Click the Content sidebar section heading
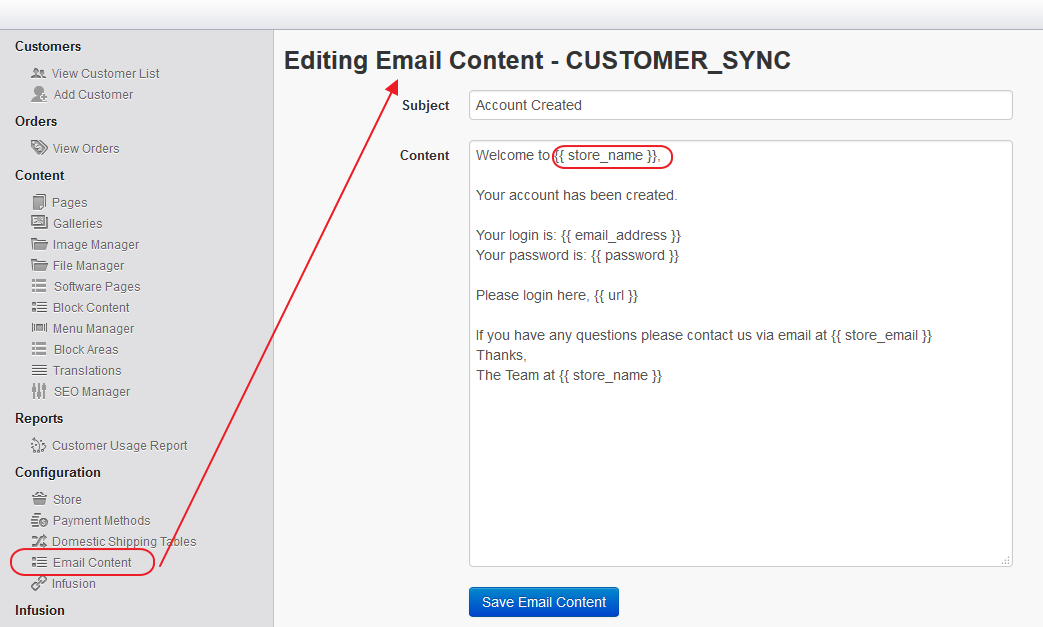Screen dimensions: 1043x627 (x=40, y=176)
